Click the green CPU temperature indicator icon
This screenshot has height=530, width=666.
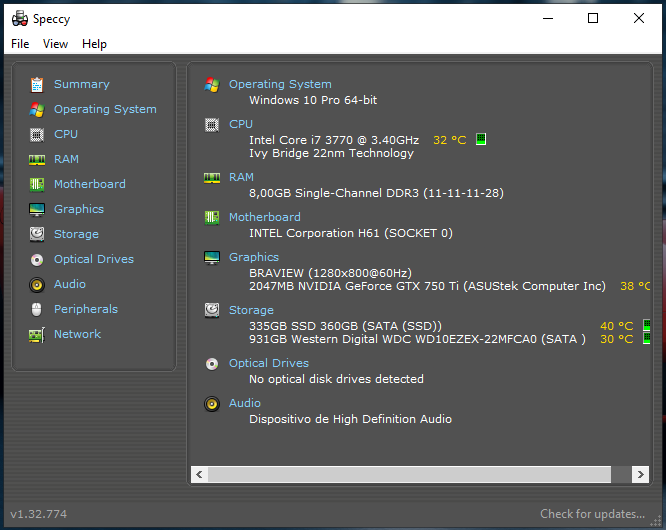point(481,139)
